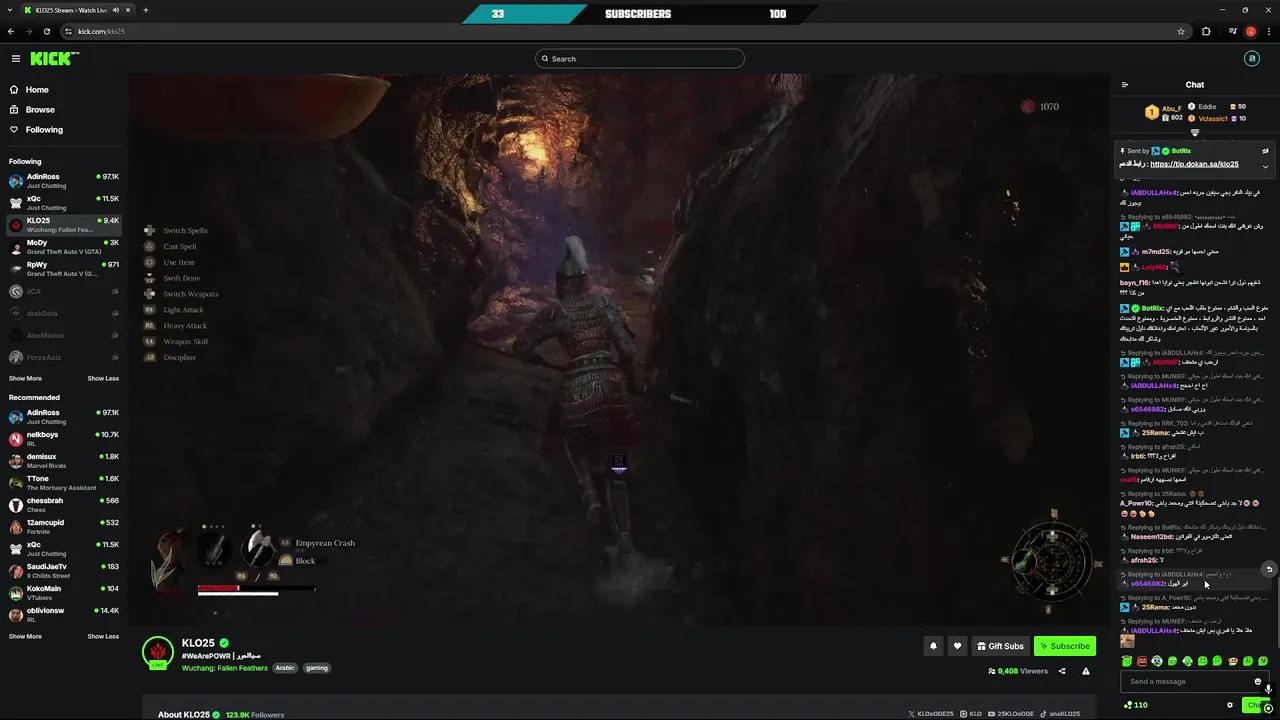Click Show More under Recommended
The image size is (1280, 720).
click(25, 637)
